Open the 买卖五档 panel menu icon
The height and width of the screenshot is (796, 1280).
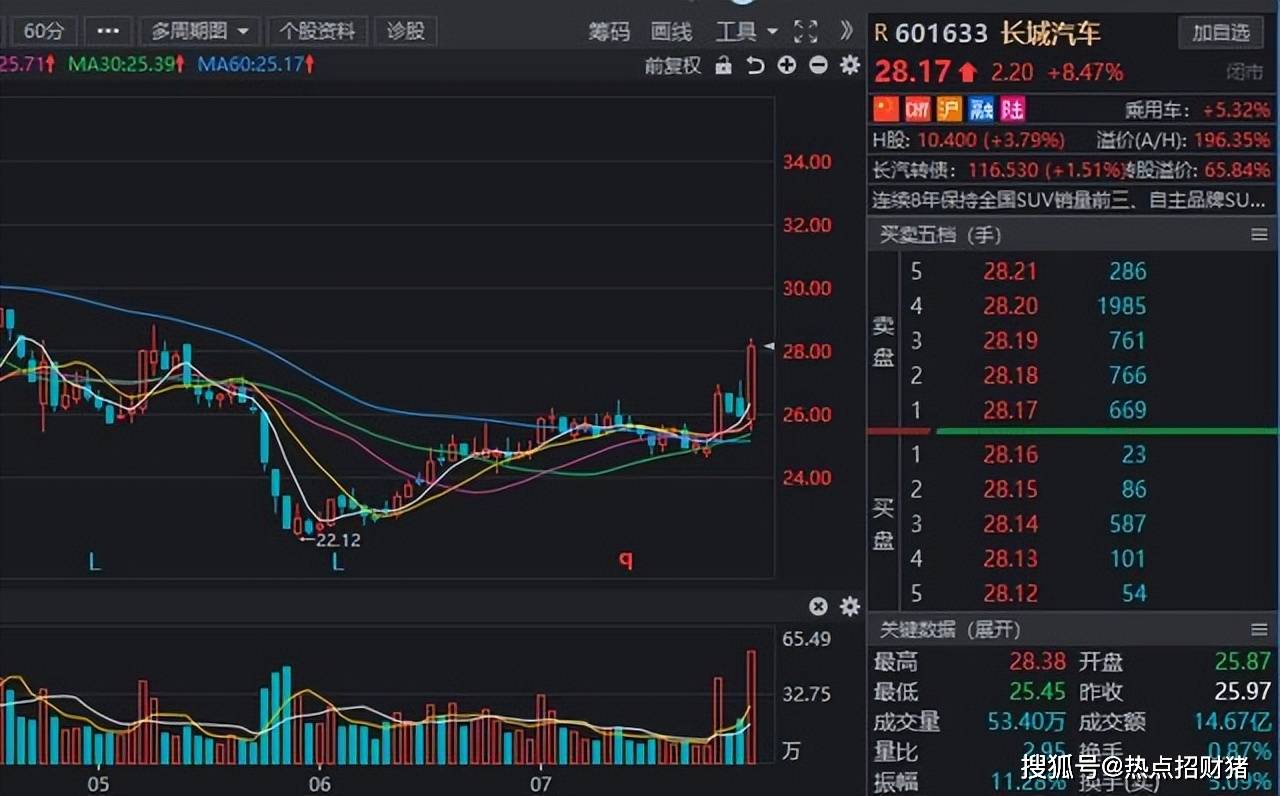pyautogui.click(x=1259, y=235)
